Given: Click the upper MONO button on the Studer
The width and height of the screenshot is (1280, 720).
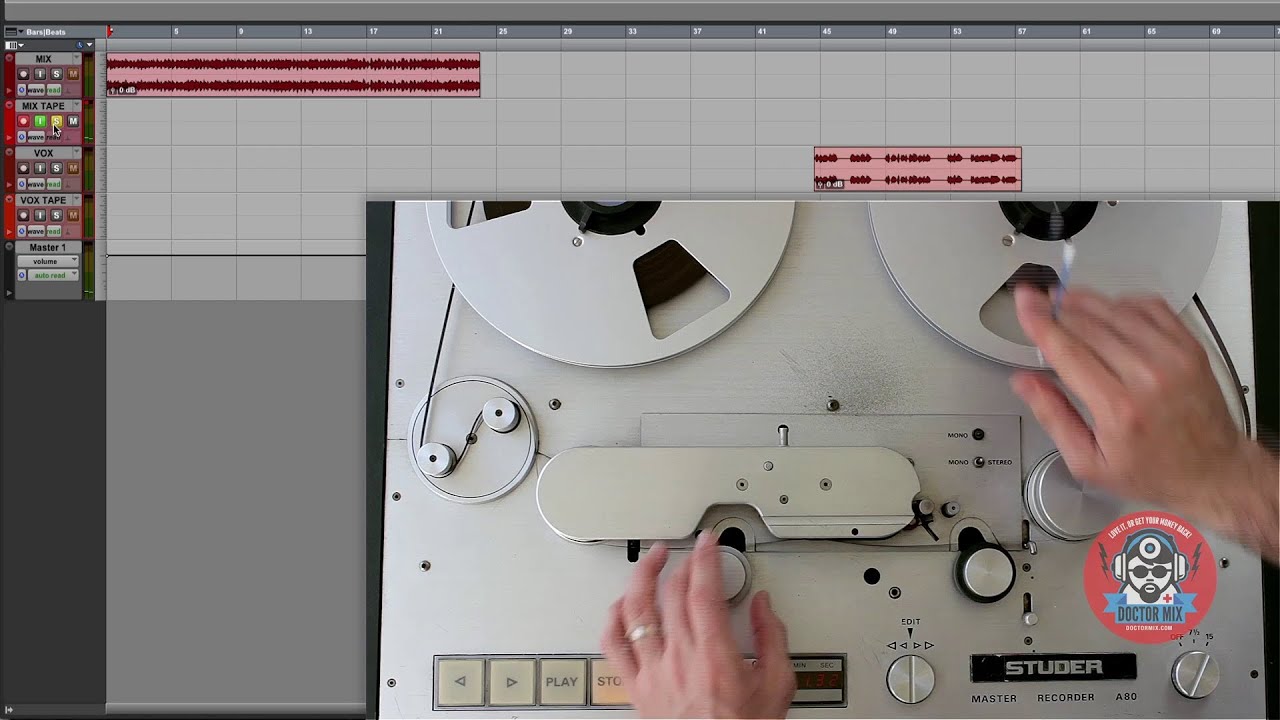Looking at the screenshot, I should coord(978,434).
